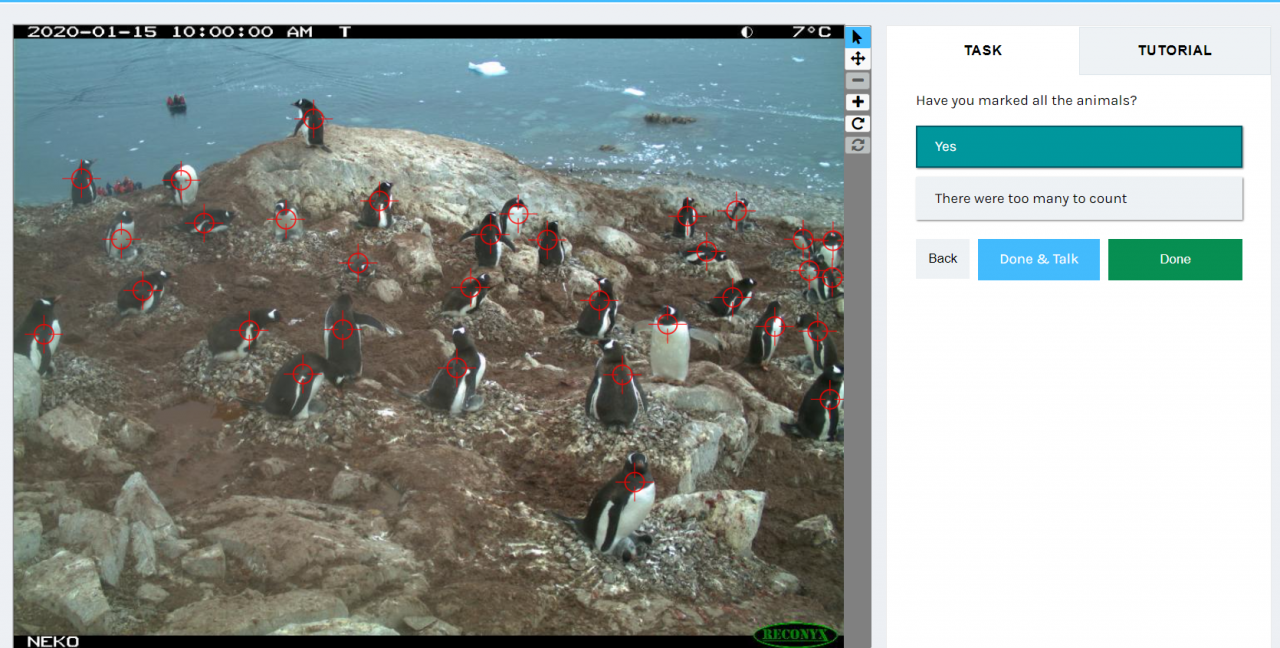Activate the pan move tool
This screenshot has width=1280, height=648.
click(x=858, y=59)
